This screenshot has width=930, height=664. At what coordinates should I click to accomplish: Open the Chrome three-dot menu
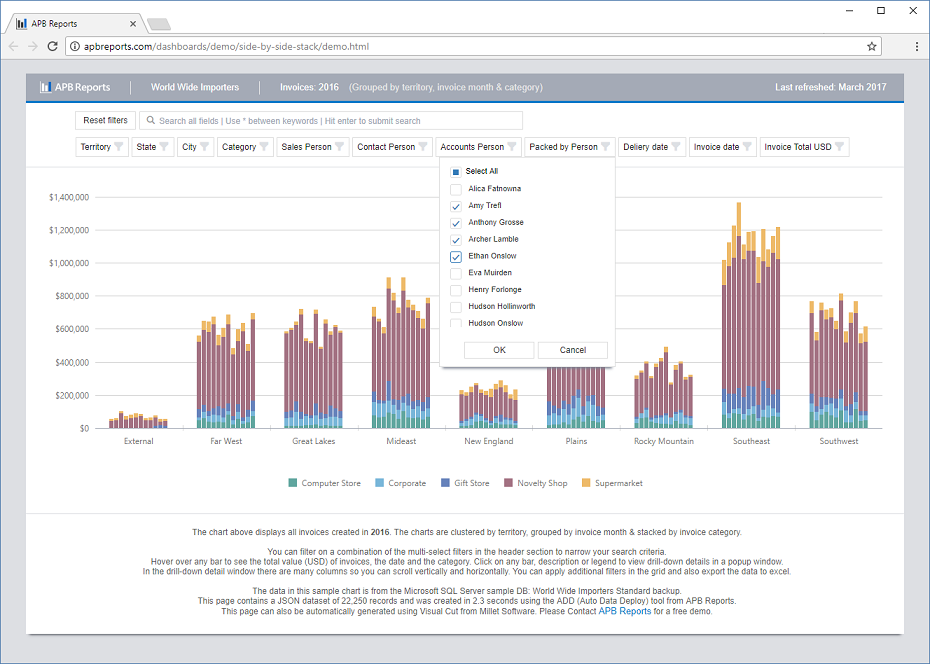click(917, 46)
